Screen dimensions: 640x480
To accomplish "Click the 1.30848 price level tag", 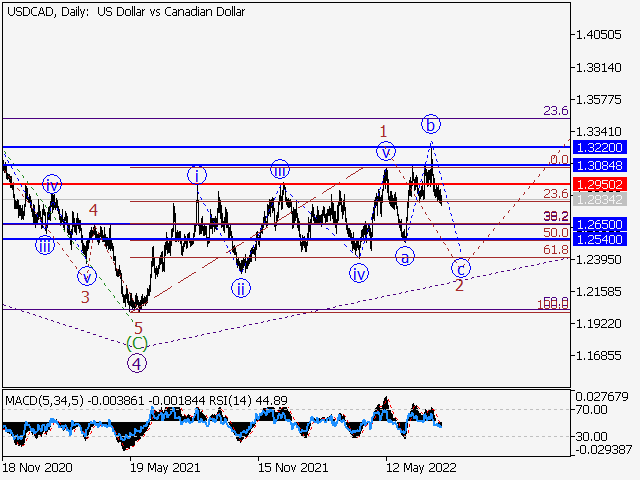I will coord(602,164).
